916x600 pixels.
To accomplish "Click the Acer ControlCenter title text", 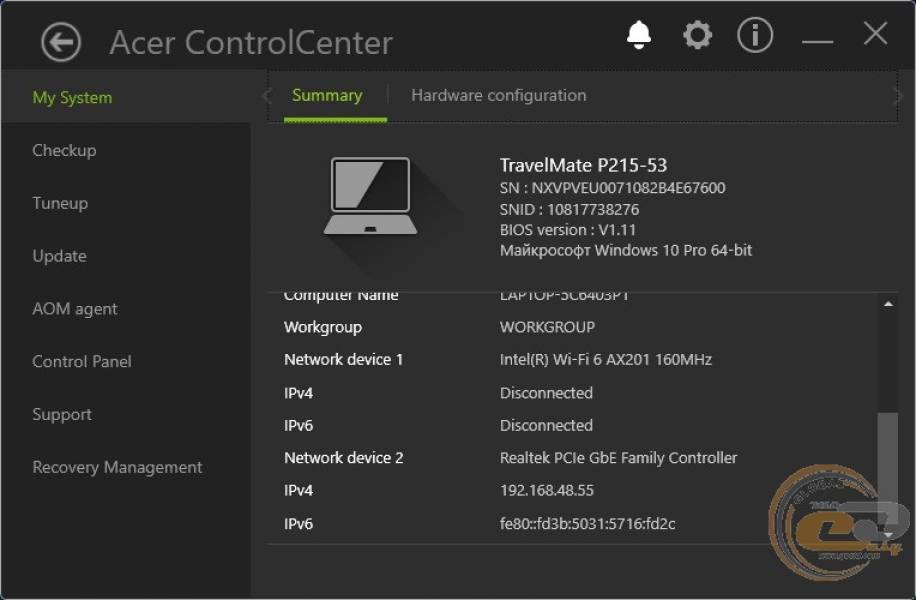I will tap(251, 43).
